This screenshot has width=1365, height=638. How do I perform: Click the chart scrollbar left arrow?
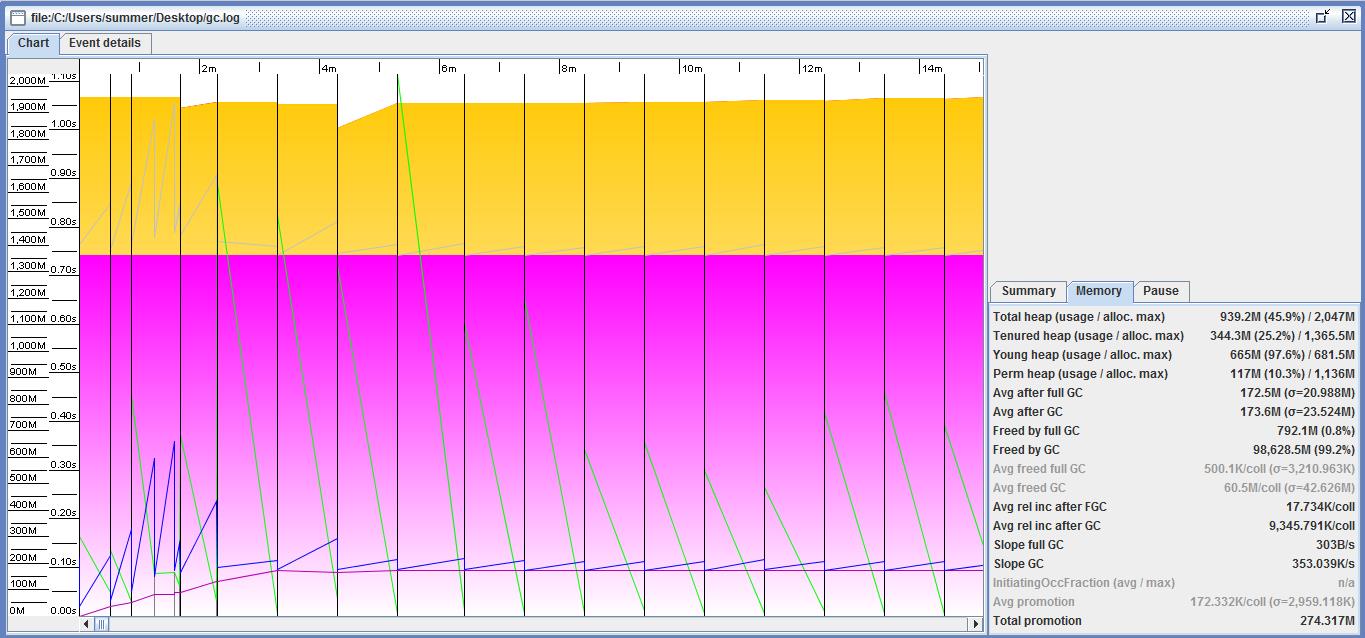pos(87,624)
